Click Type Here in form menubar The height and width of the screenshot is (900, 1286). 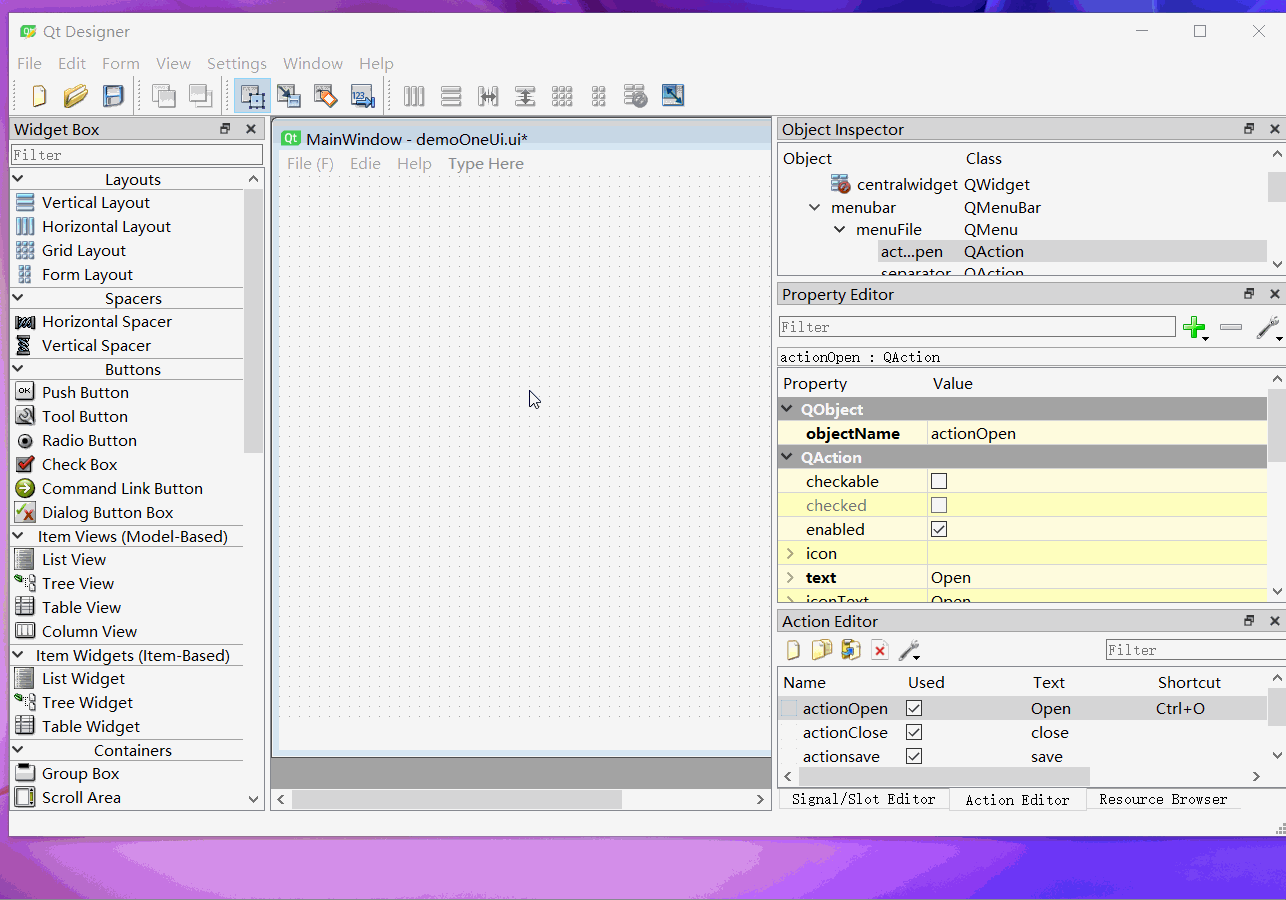click(486, 164)
